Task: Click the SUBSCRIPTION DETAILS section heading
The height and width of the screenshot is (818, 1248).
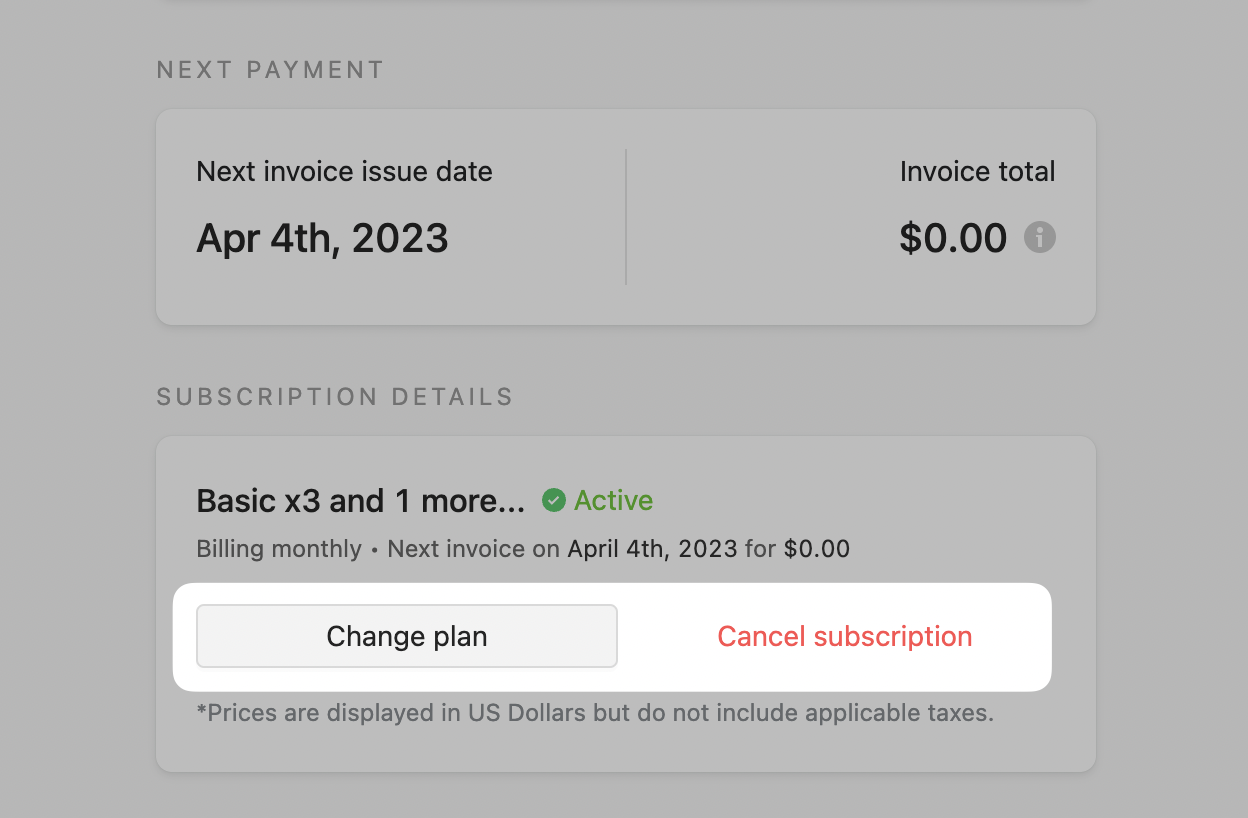Action: [x=335, y=397]
